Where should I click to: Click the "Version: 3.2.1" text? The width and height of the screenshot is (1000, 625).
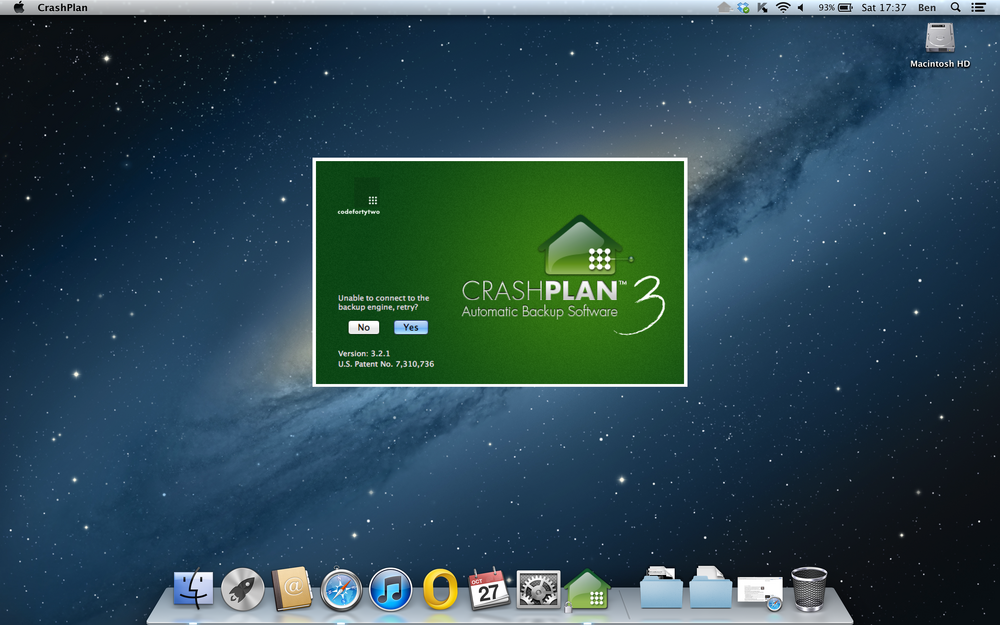[364, 353]
